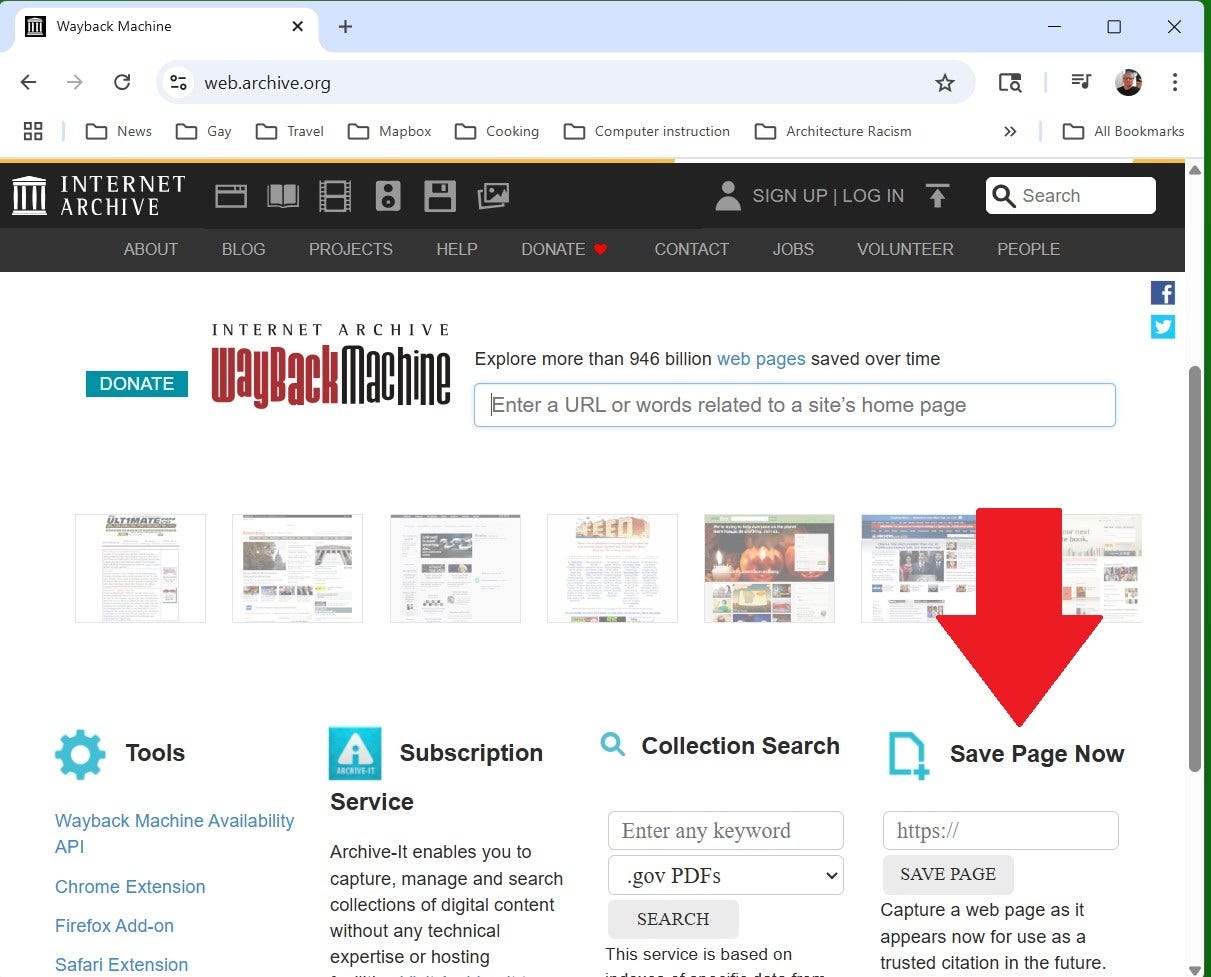Viewport: 1211px width, 977px height.
Task: Open the Cooking bookmarks folder
Action: [496, 131]
